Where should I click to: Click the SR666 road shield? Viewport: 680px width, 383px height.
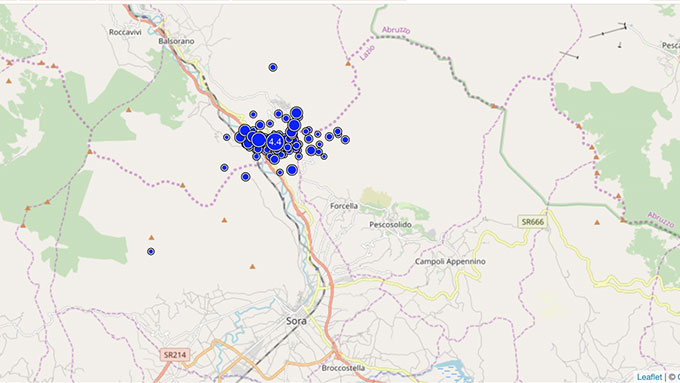coord(533,222)
